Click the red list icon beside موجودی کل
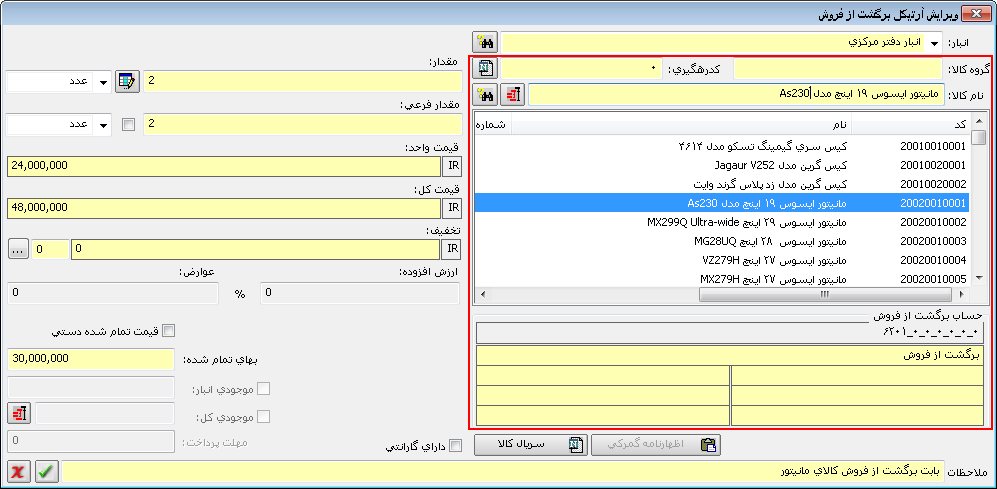The height and width of the screenshot is (489, 997). [x=20, y=413]
